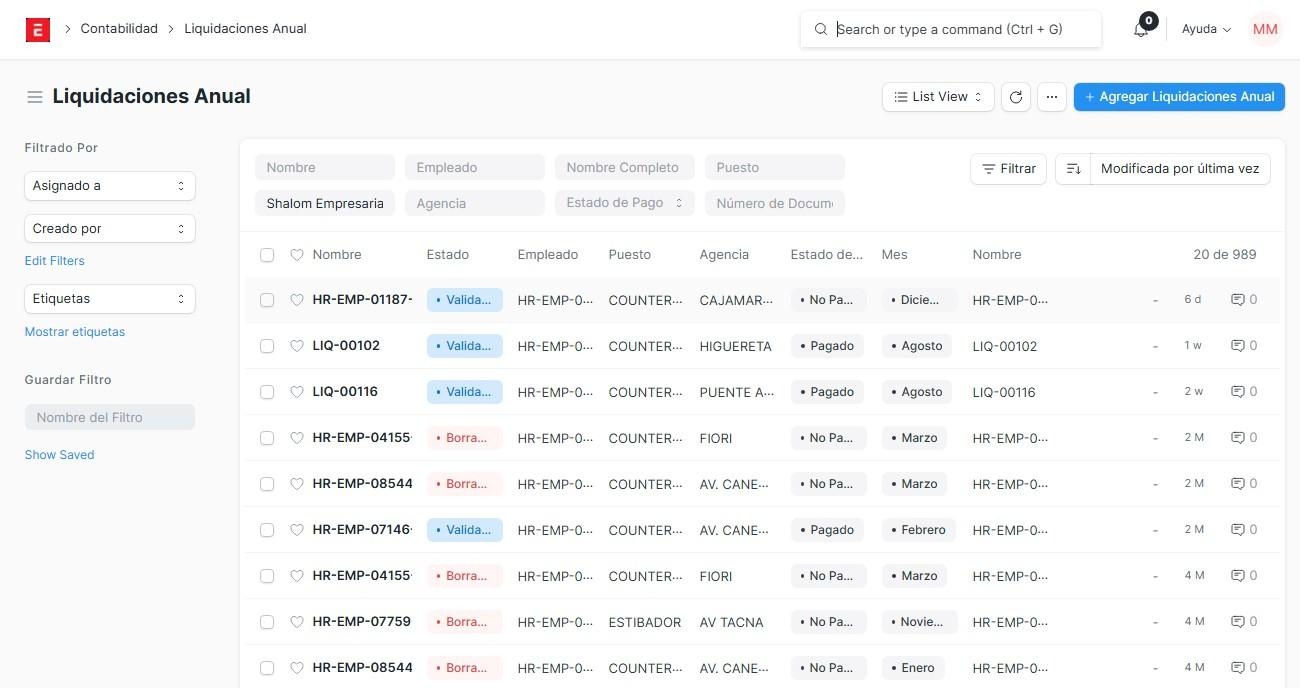
Task: Click the red ERPNext home logo
Action: click(37, 29)
